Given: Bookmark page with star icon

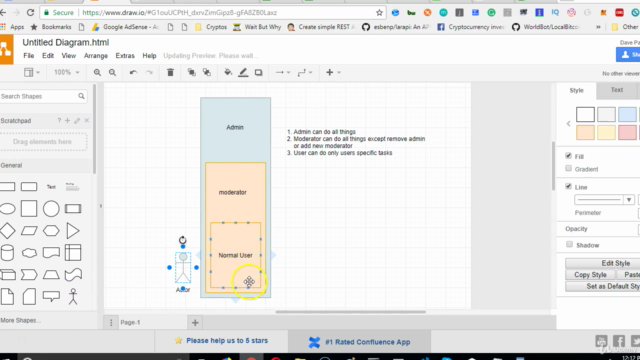Looking at the screenshot, I should (379, 13).
